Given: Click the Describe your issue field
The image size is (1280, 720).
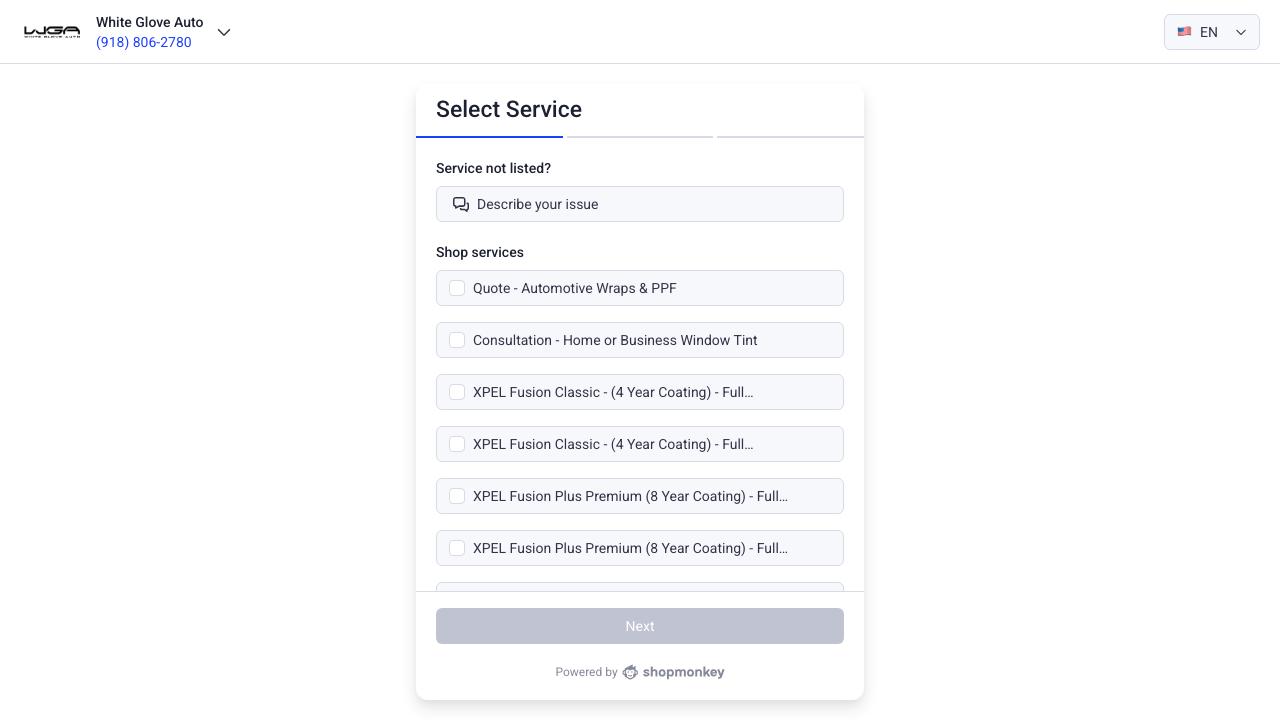Looking at the screenshot, I should tap(640, 204).
